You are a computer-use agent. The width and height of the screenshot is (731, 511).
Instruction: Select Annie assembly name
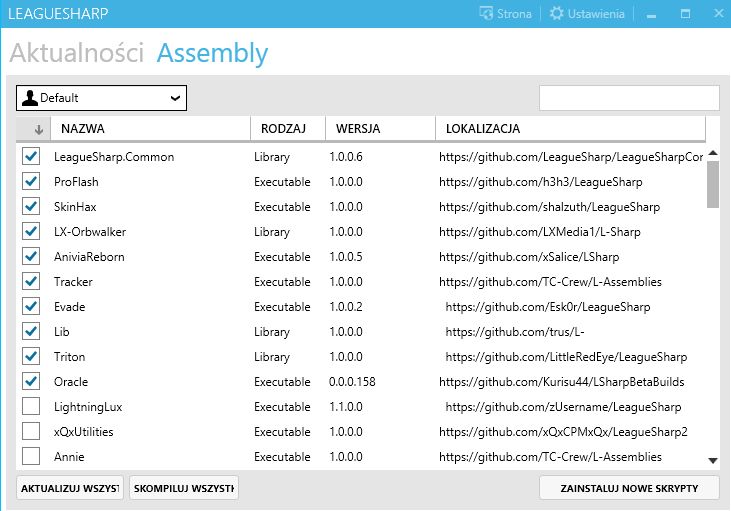[69, 457]
